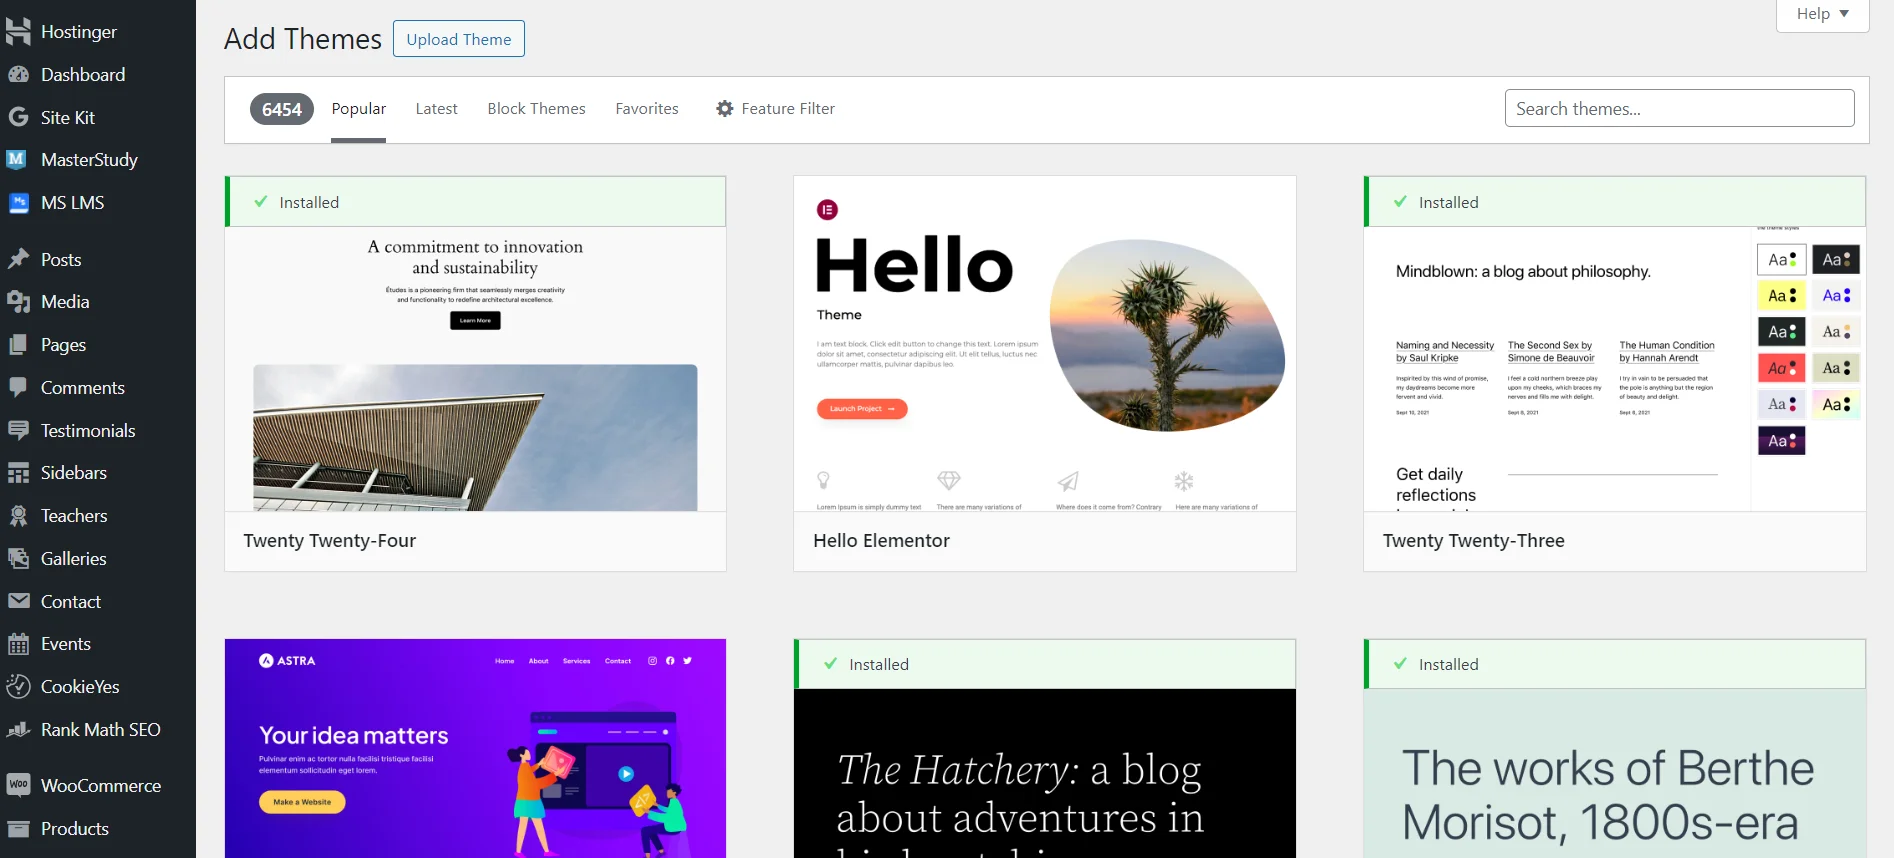
Task: Open the Block Themes tab
Action: tap(536, 108)
